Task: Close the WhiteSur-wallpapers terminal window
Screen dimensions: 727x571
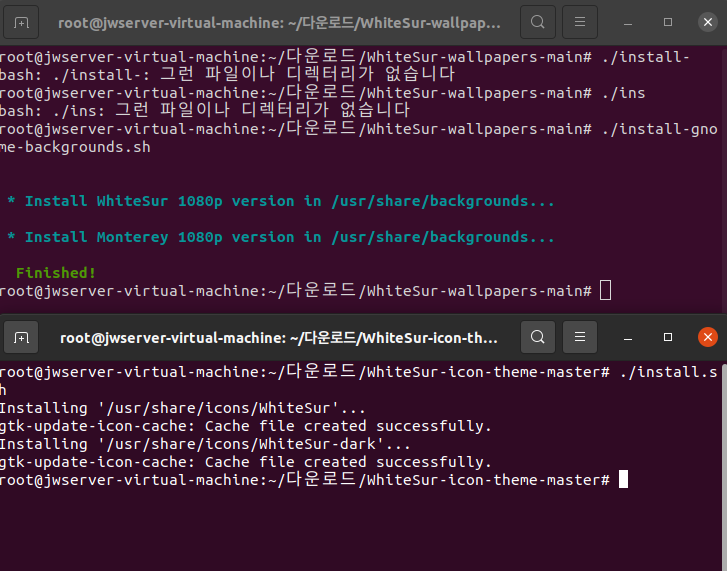Action: 708,22
